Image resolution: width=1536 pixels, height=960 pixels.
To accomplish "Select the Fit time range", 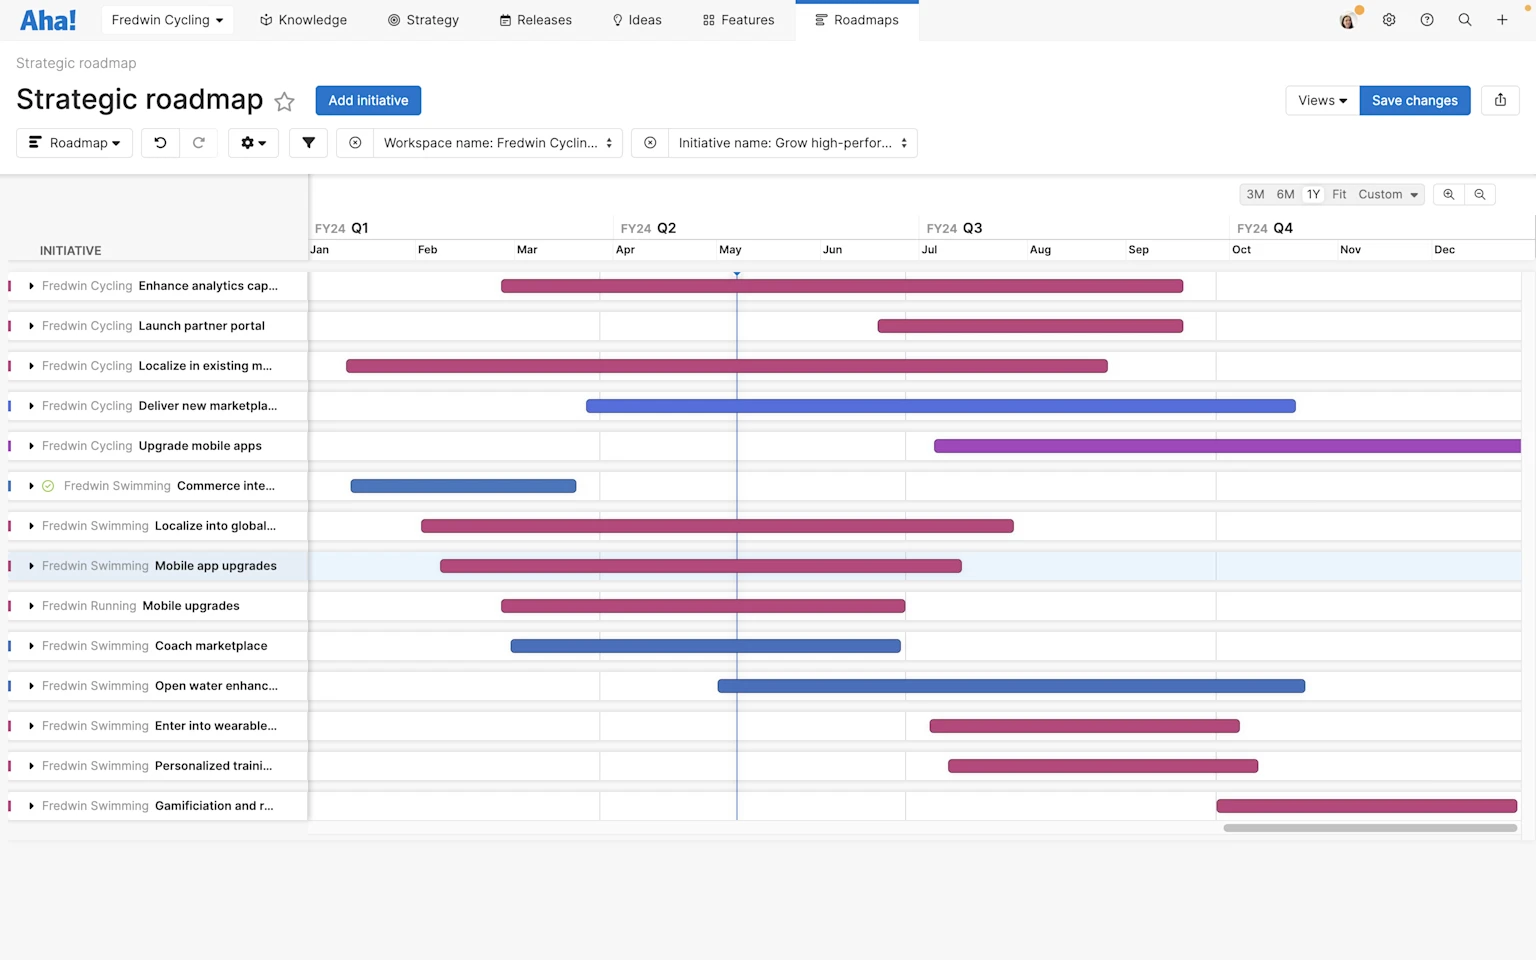I will coord(1339,194).
